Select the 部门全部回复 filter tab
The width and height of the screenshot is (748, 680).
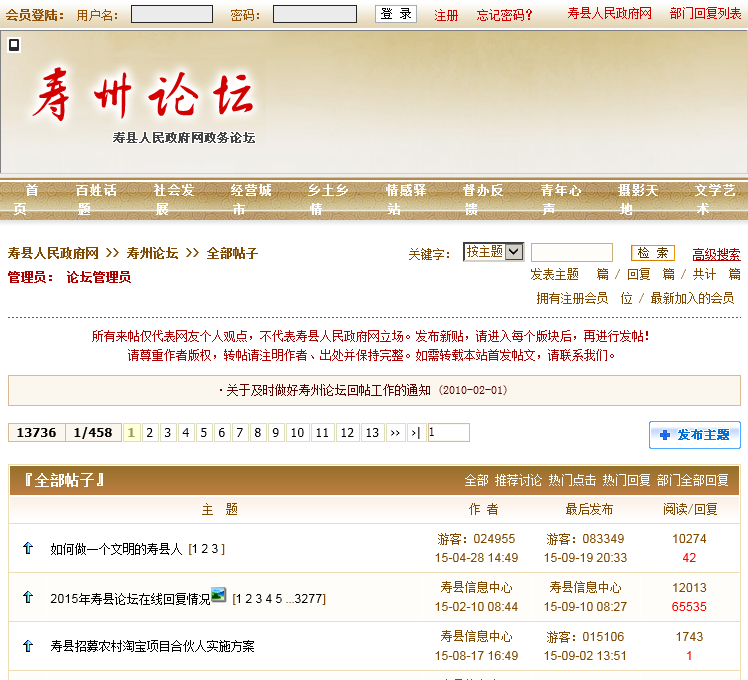click(x=693, y=480)
